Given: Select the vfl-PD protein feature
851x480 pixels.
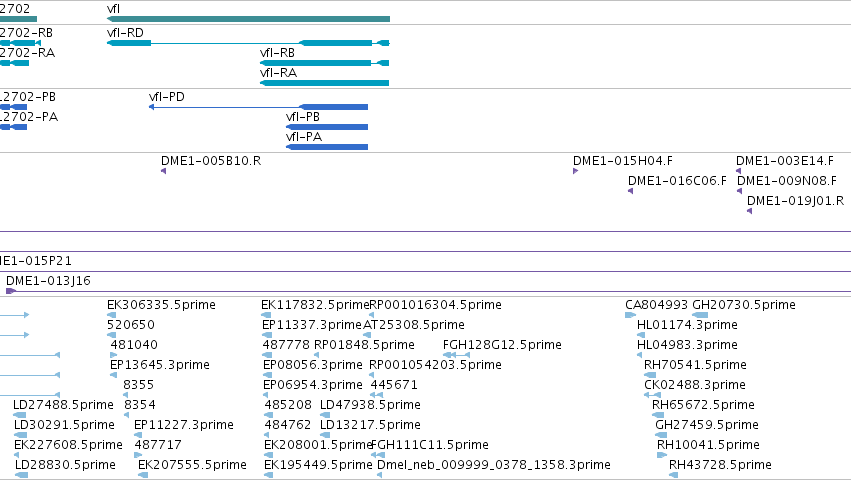Looking at the screenshot, I should coord(258,107).
